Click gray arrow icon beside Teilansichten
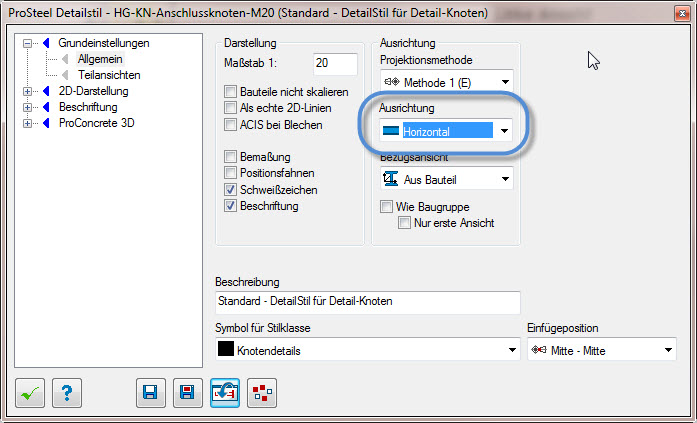The image size is (697, 423). (x=65, y=75)
